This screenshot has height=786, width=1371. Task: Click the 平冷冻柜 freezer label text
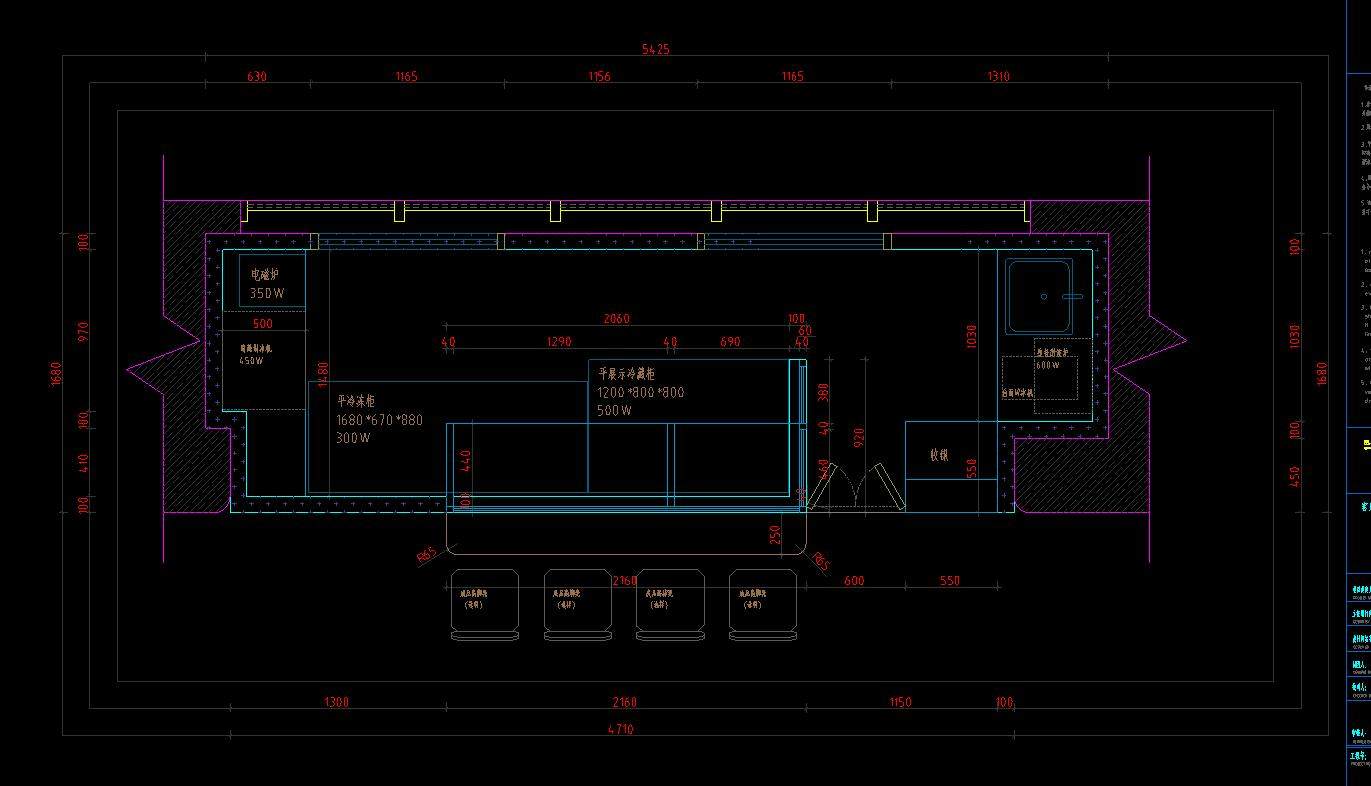click(356, 401)
